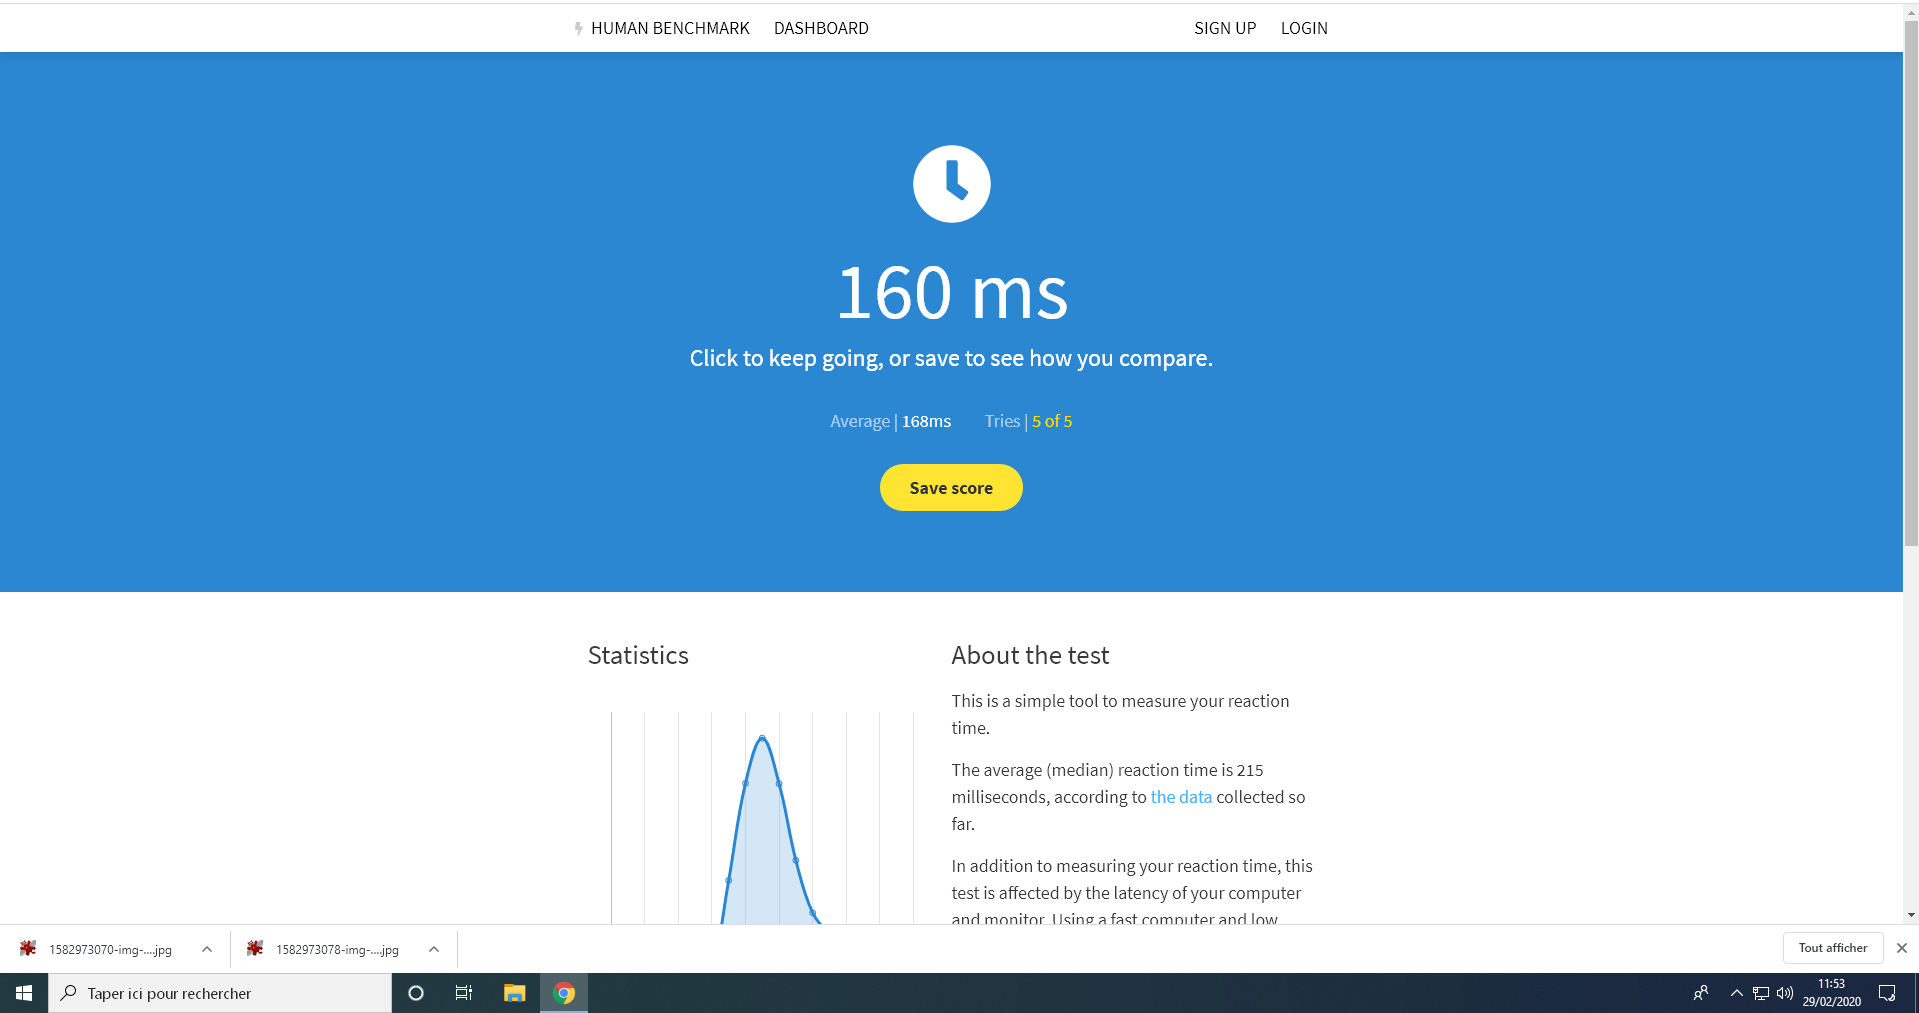The height and width of the screenshot is (1013, 1919).
Task: Open the Login page
Action: click(1304, 28)
